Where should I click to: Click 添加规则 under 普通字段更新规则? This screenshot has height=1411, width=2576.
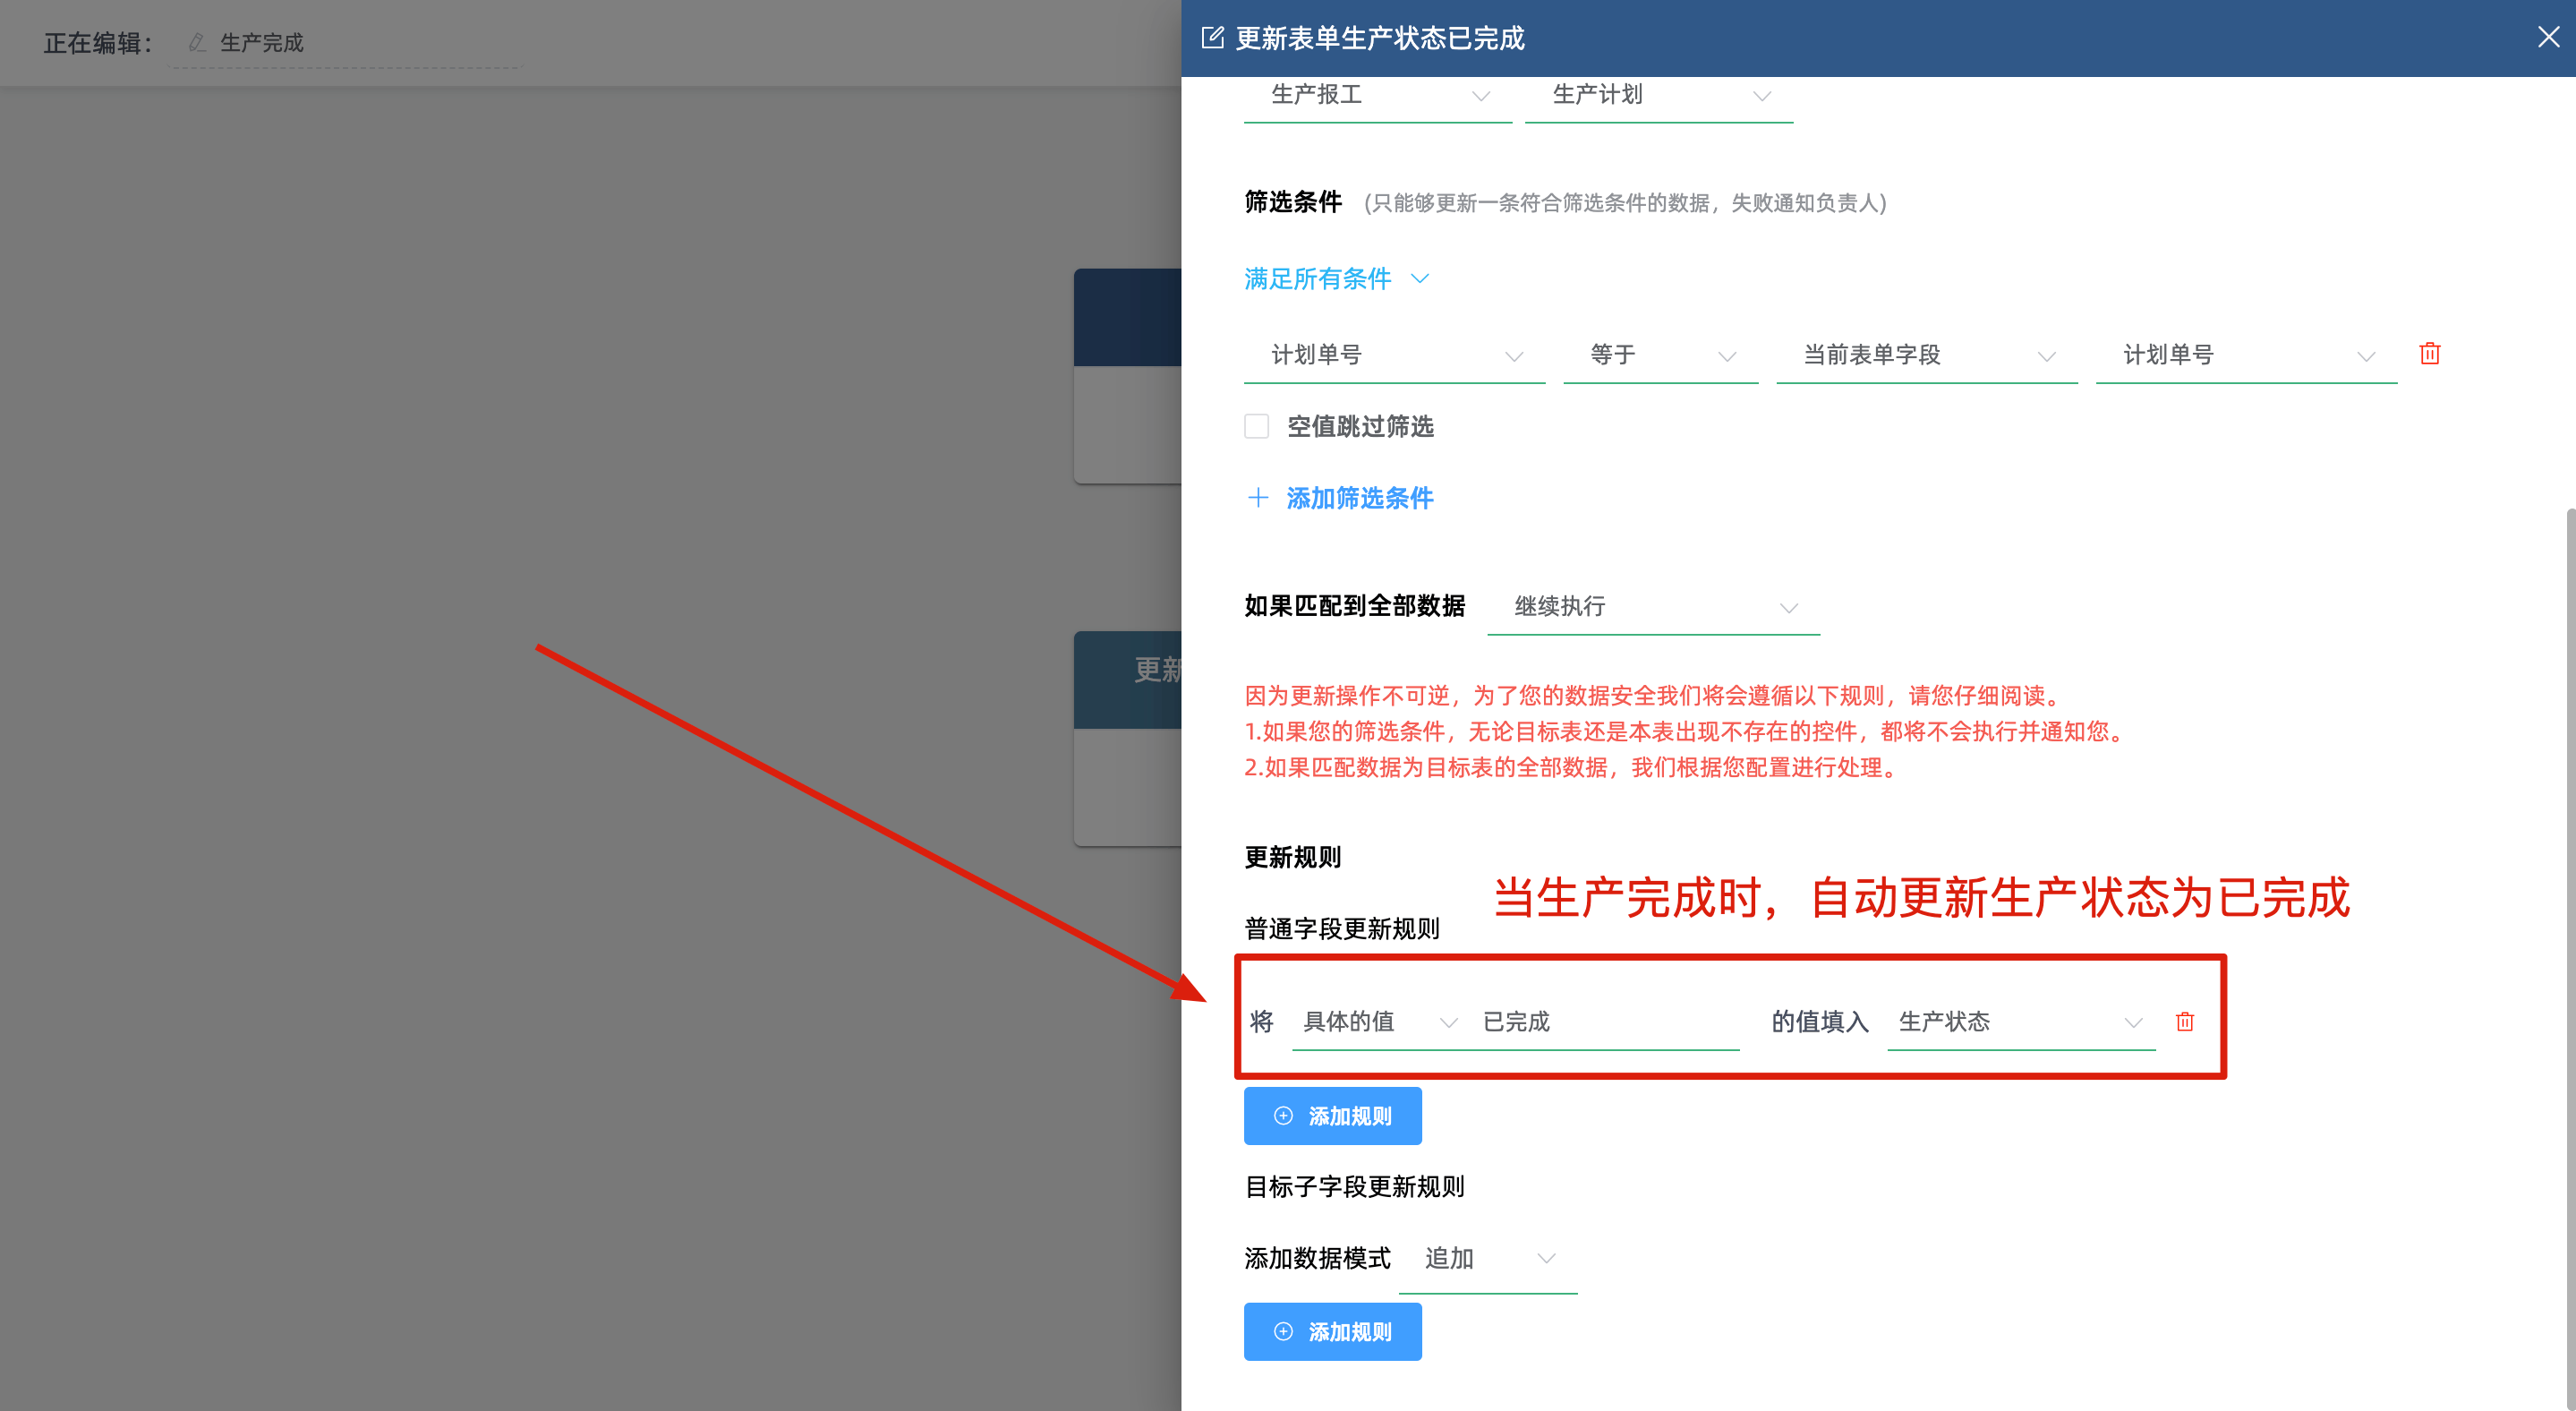pos(1332,1116)
